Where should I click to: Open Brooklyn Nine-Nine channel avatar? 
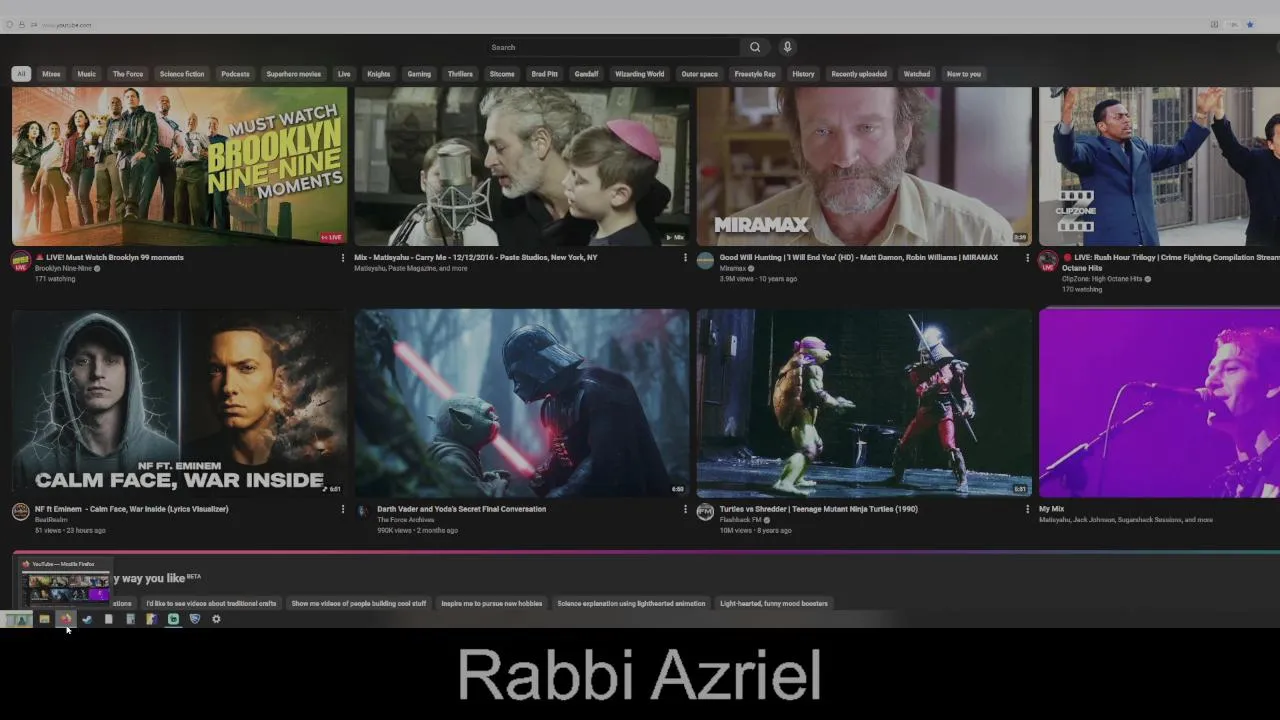click(20, 261)
